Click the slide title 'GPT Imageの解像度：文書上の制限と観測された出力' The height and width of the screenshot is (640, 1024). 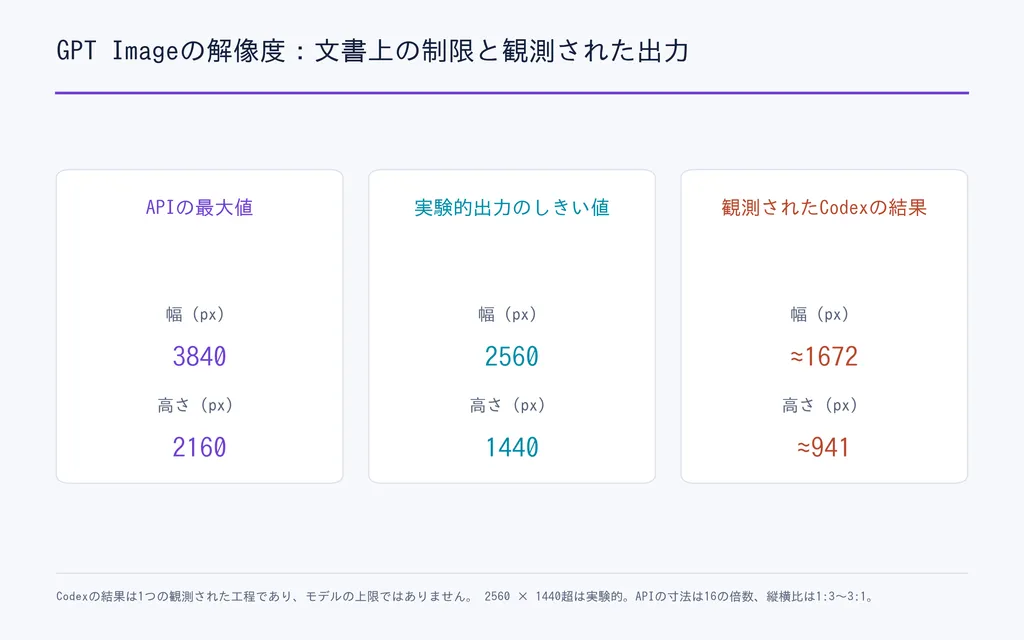coord(372,51)
